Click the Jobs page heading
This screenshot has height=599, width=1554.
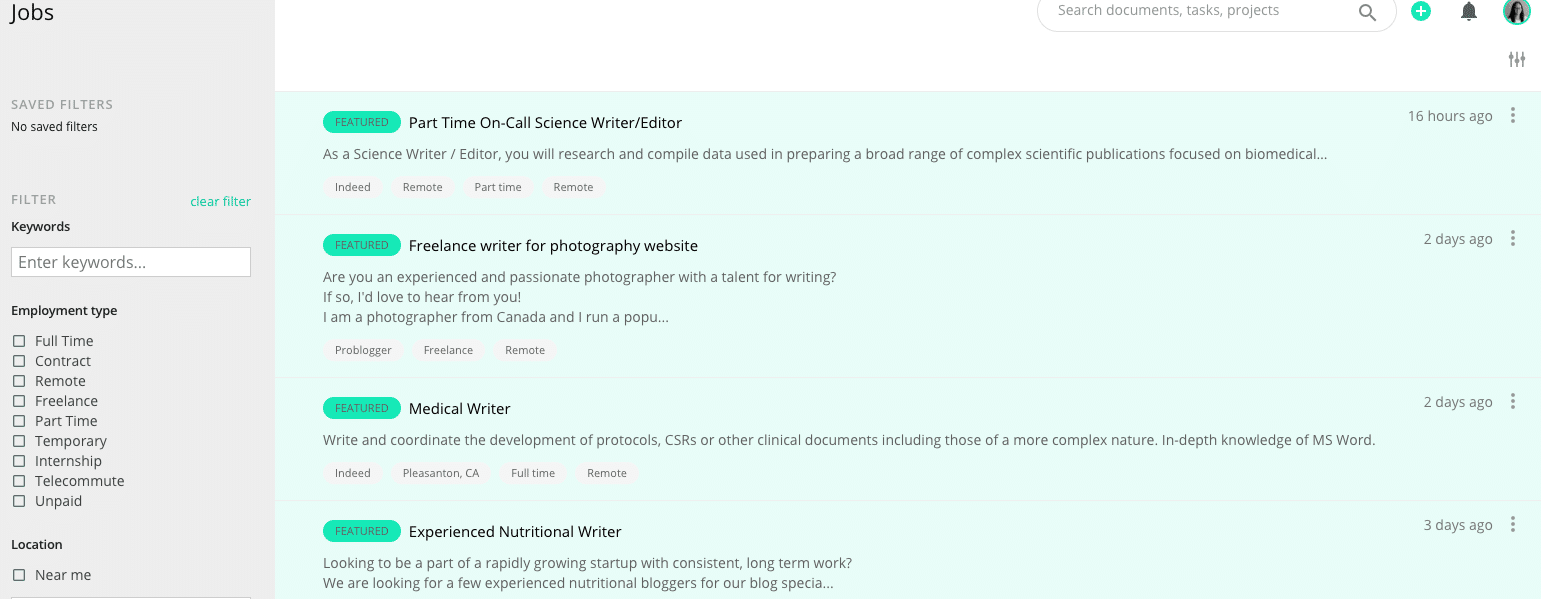[31, 13]
